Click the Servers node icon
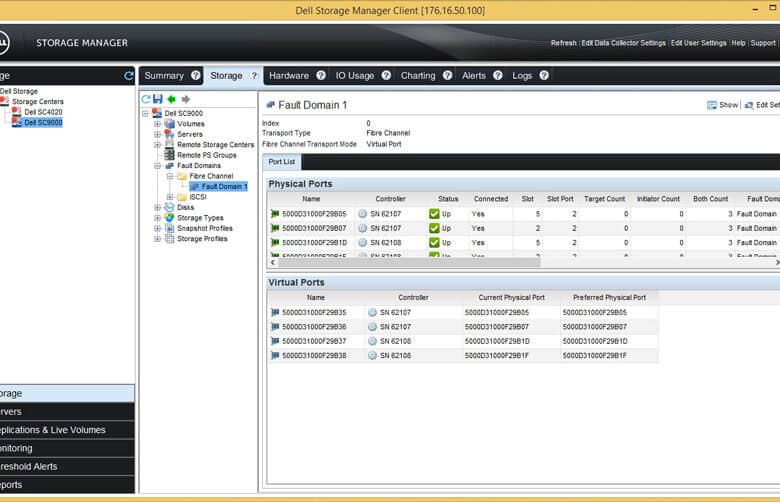This screenshot has height=502, width=780. [170, 134]
